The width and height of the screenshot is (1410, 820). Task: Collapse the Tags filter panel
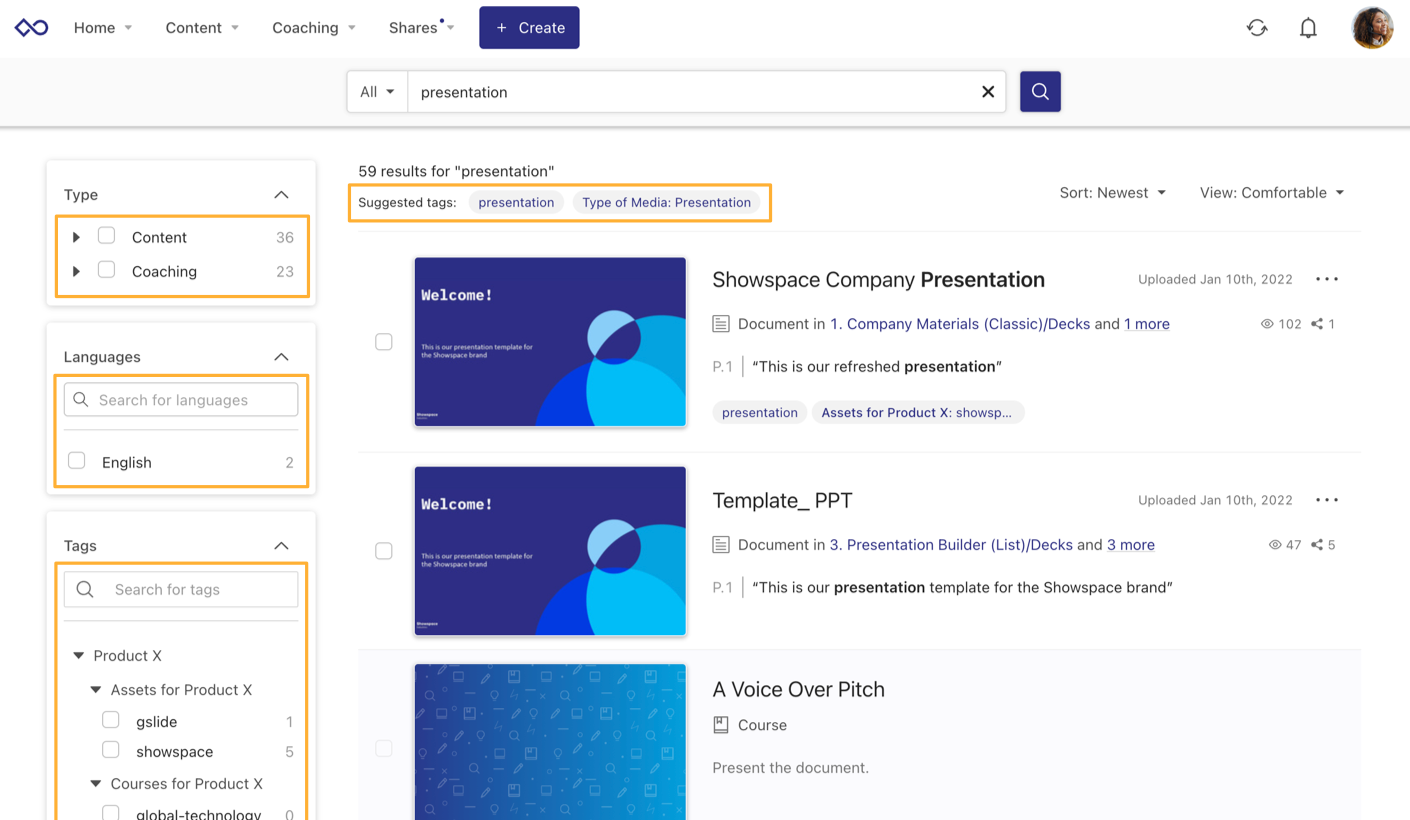pyautogui.click(x=281, y=546)
